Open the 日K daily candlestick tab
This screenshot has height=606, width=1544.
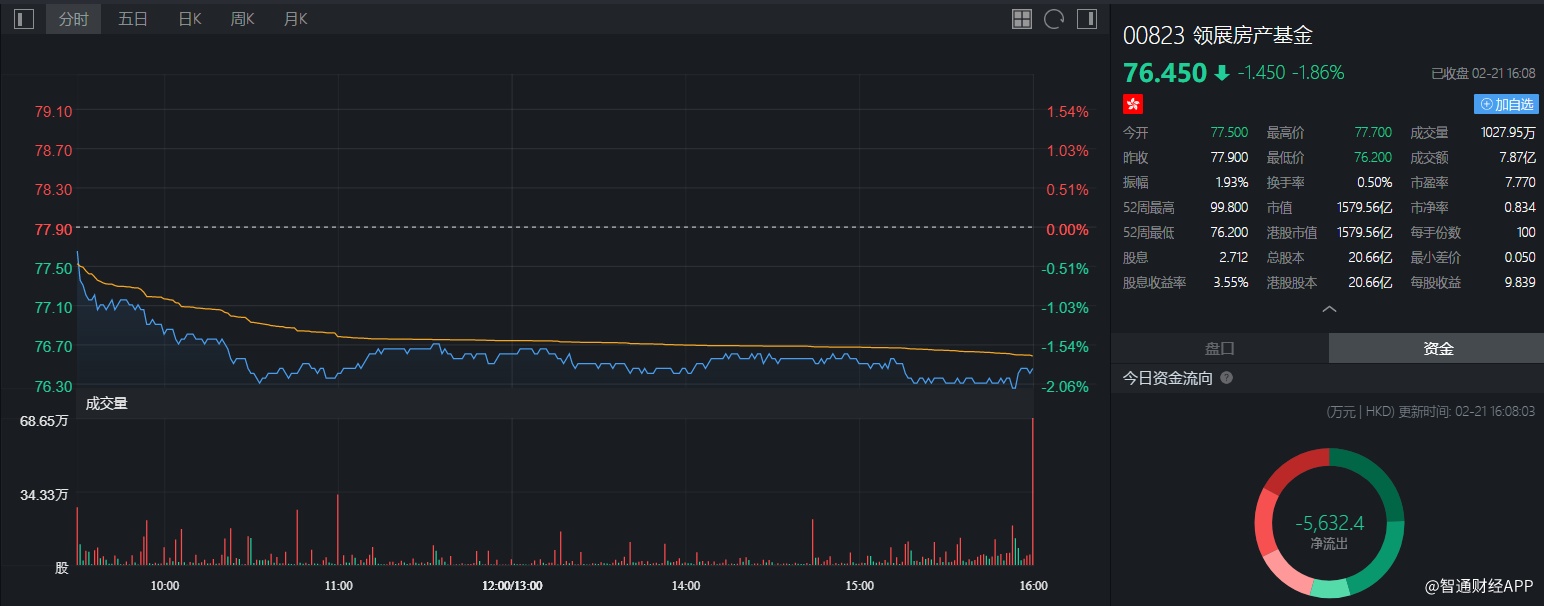coord(190,19)
